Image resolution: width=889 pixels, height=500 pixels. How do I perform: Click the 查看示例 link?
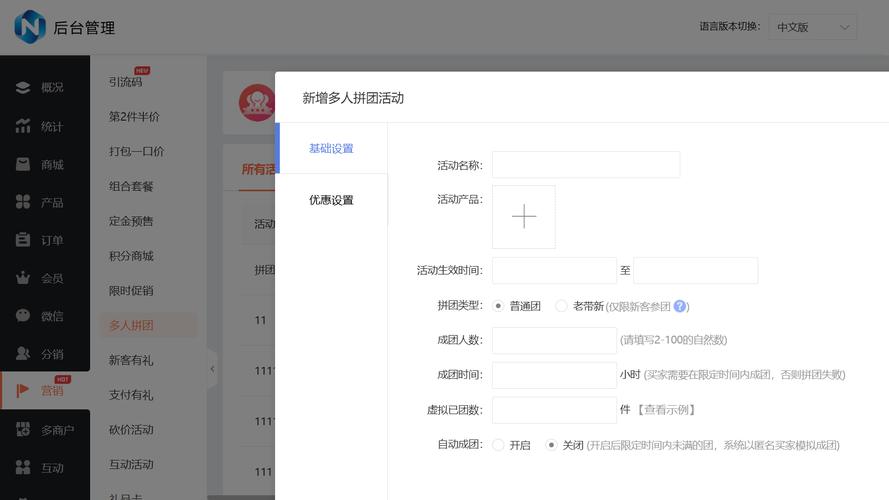(667, 410)
